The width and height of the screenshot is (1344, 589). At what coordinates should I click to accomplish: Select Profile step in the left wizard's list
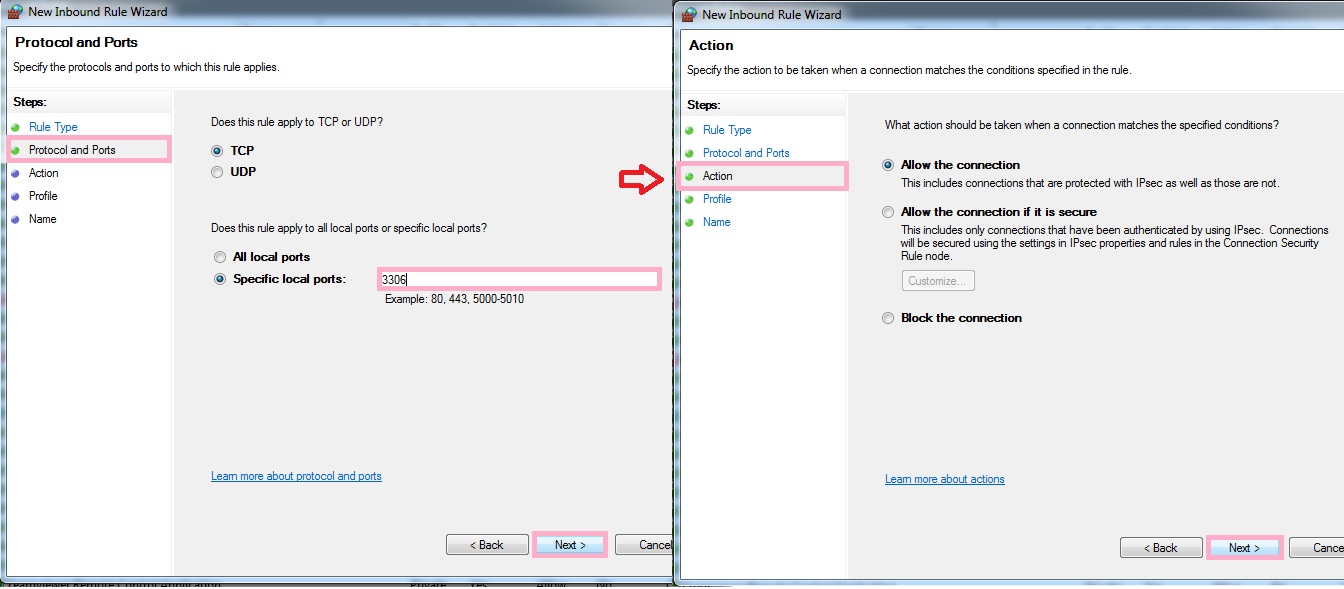(43, 196)
